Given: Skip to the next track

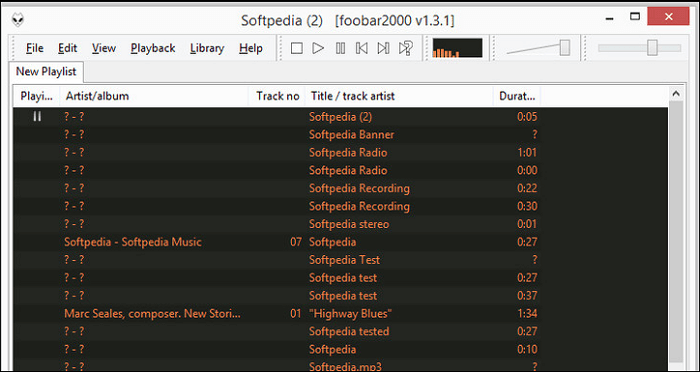Looking at the screenshot, I should pos(383,48).
